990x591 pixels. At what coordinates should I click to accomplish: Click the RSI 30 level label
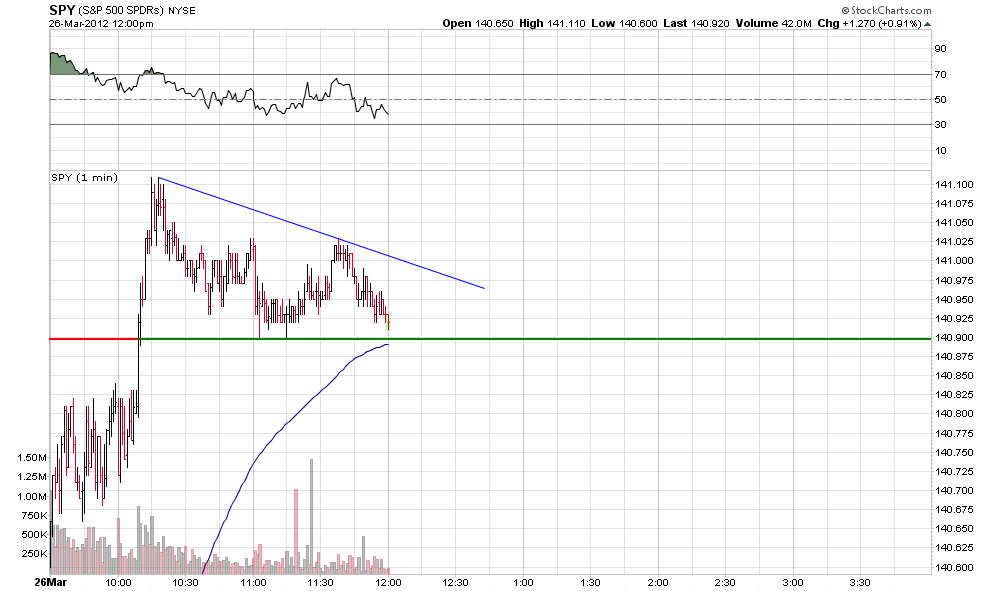click(x=940, y=124)
